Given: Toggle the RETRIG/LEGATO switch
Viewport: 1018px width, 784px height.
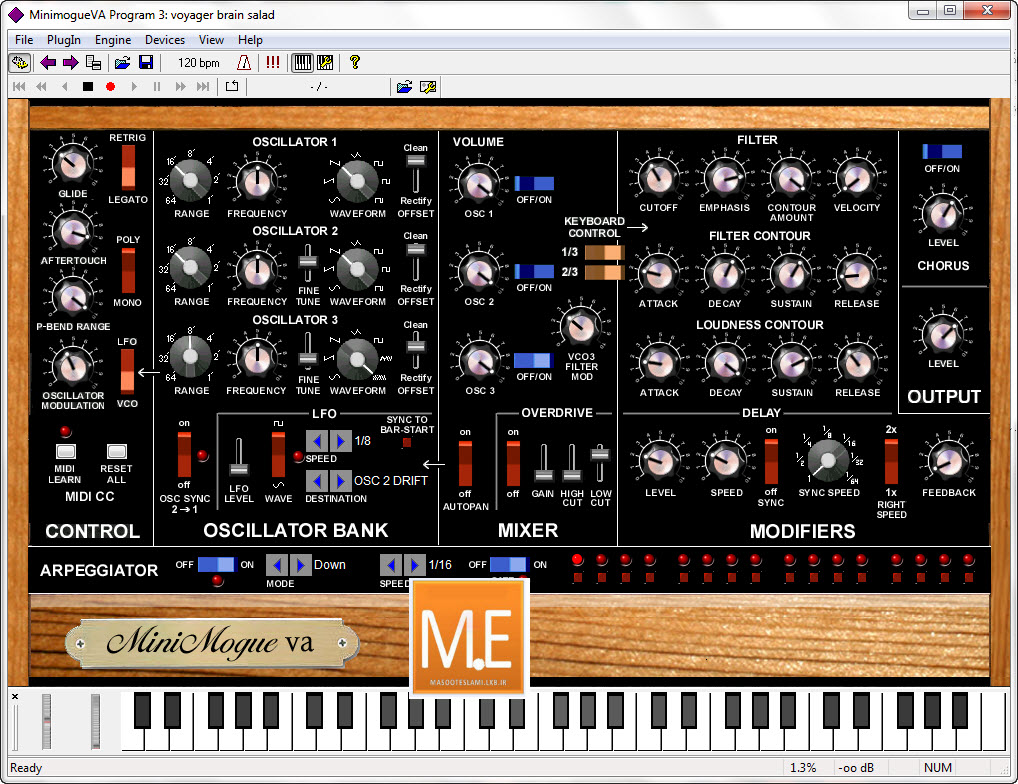Looking at the screenshot, I should [128, 167].
